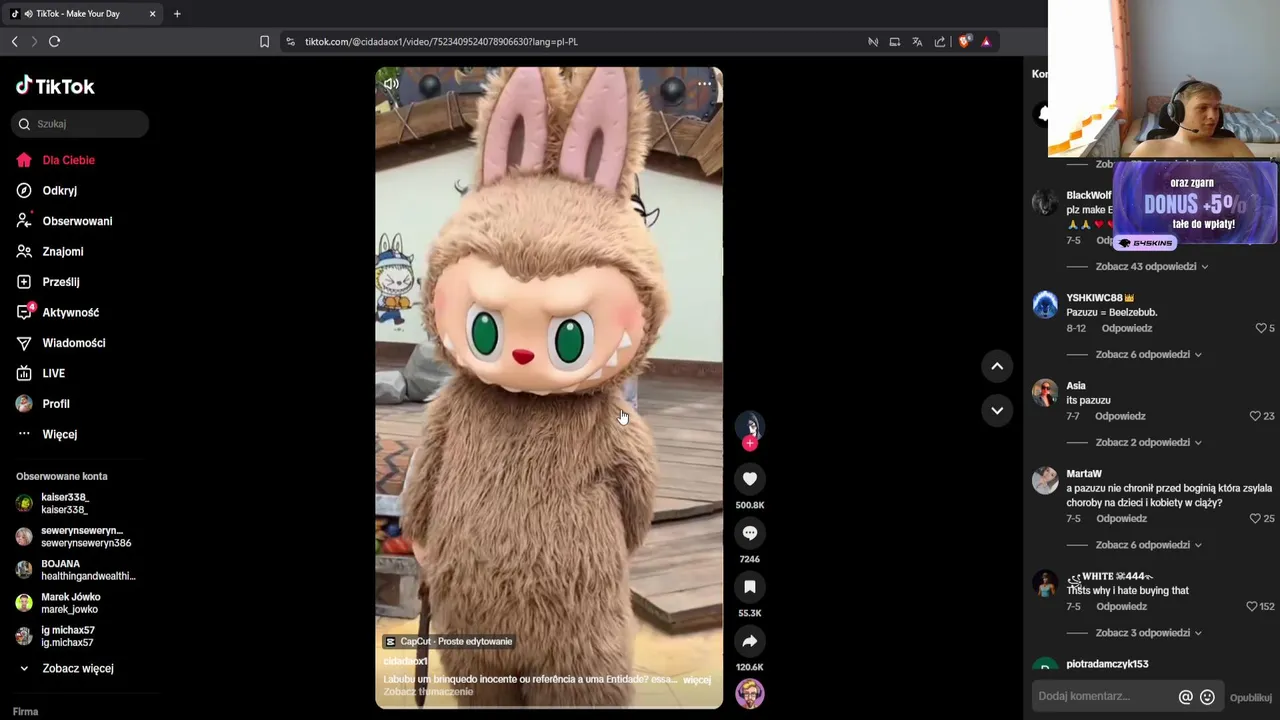The image size is (1280, 720).
Task: Expand replies under MartaW's comment
Action: (1148, 545)
